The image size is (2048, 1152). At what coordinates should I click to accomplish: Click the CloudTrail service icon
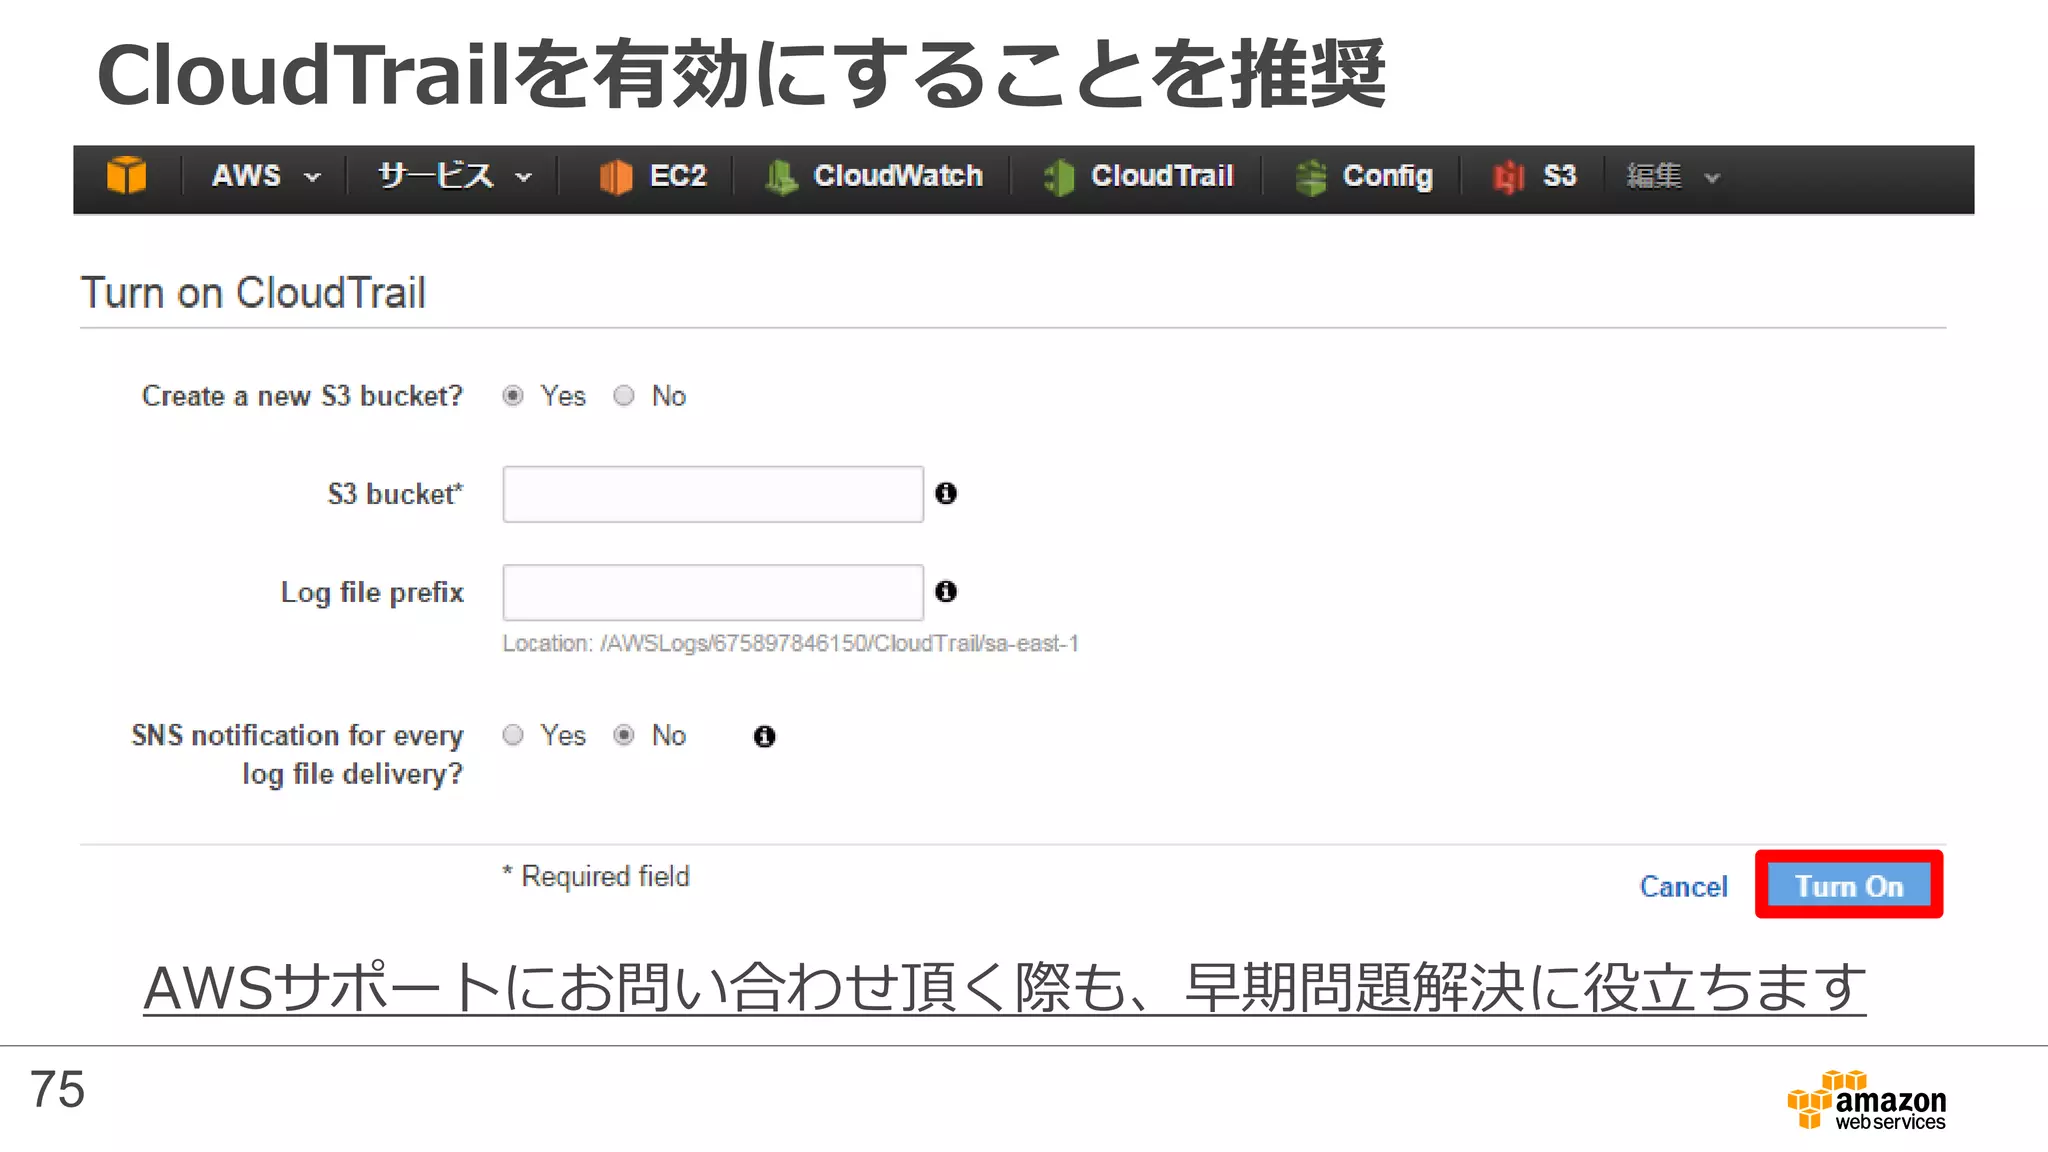point(1059,177)
